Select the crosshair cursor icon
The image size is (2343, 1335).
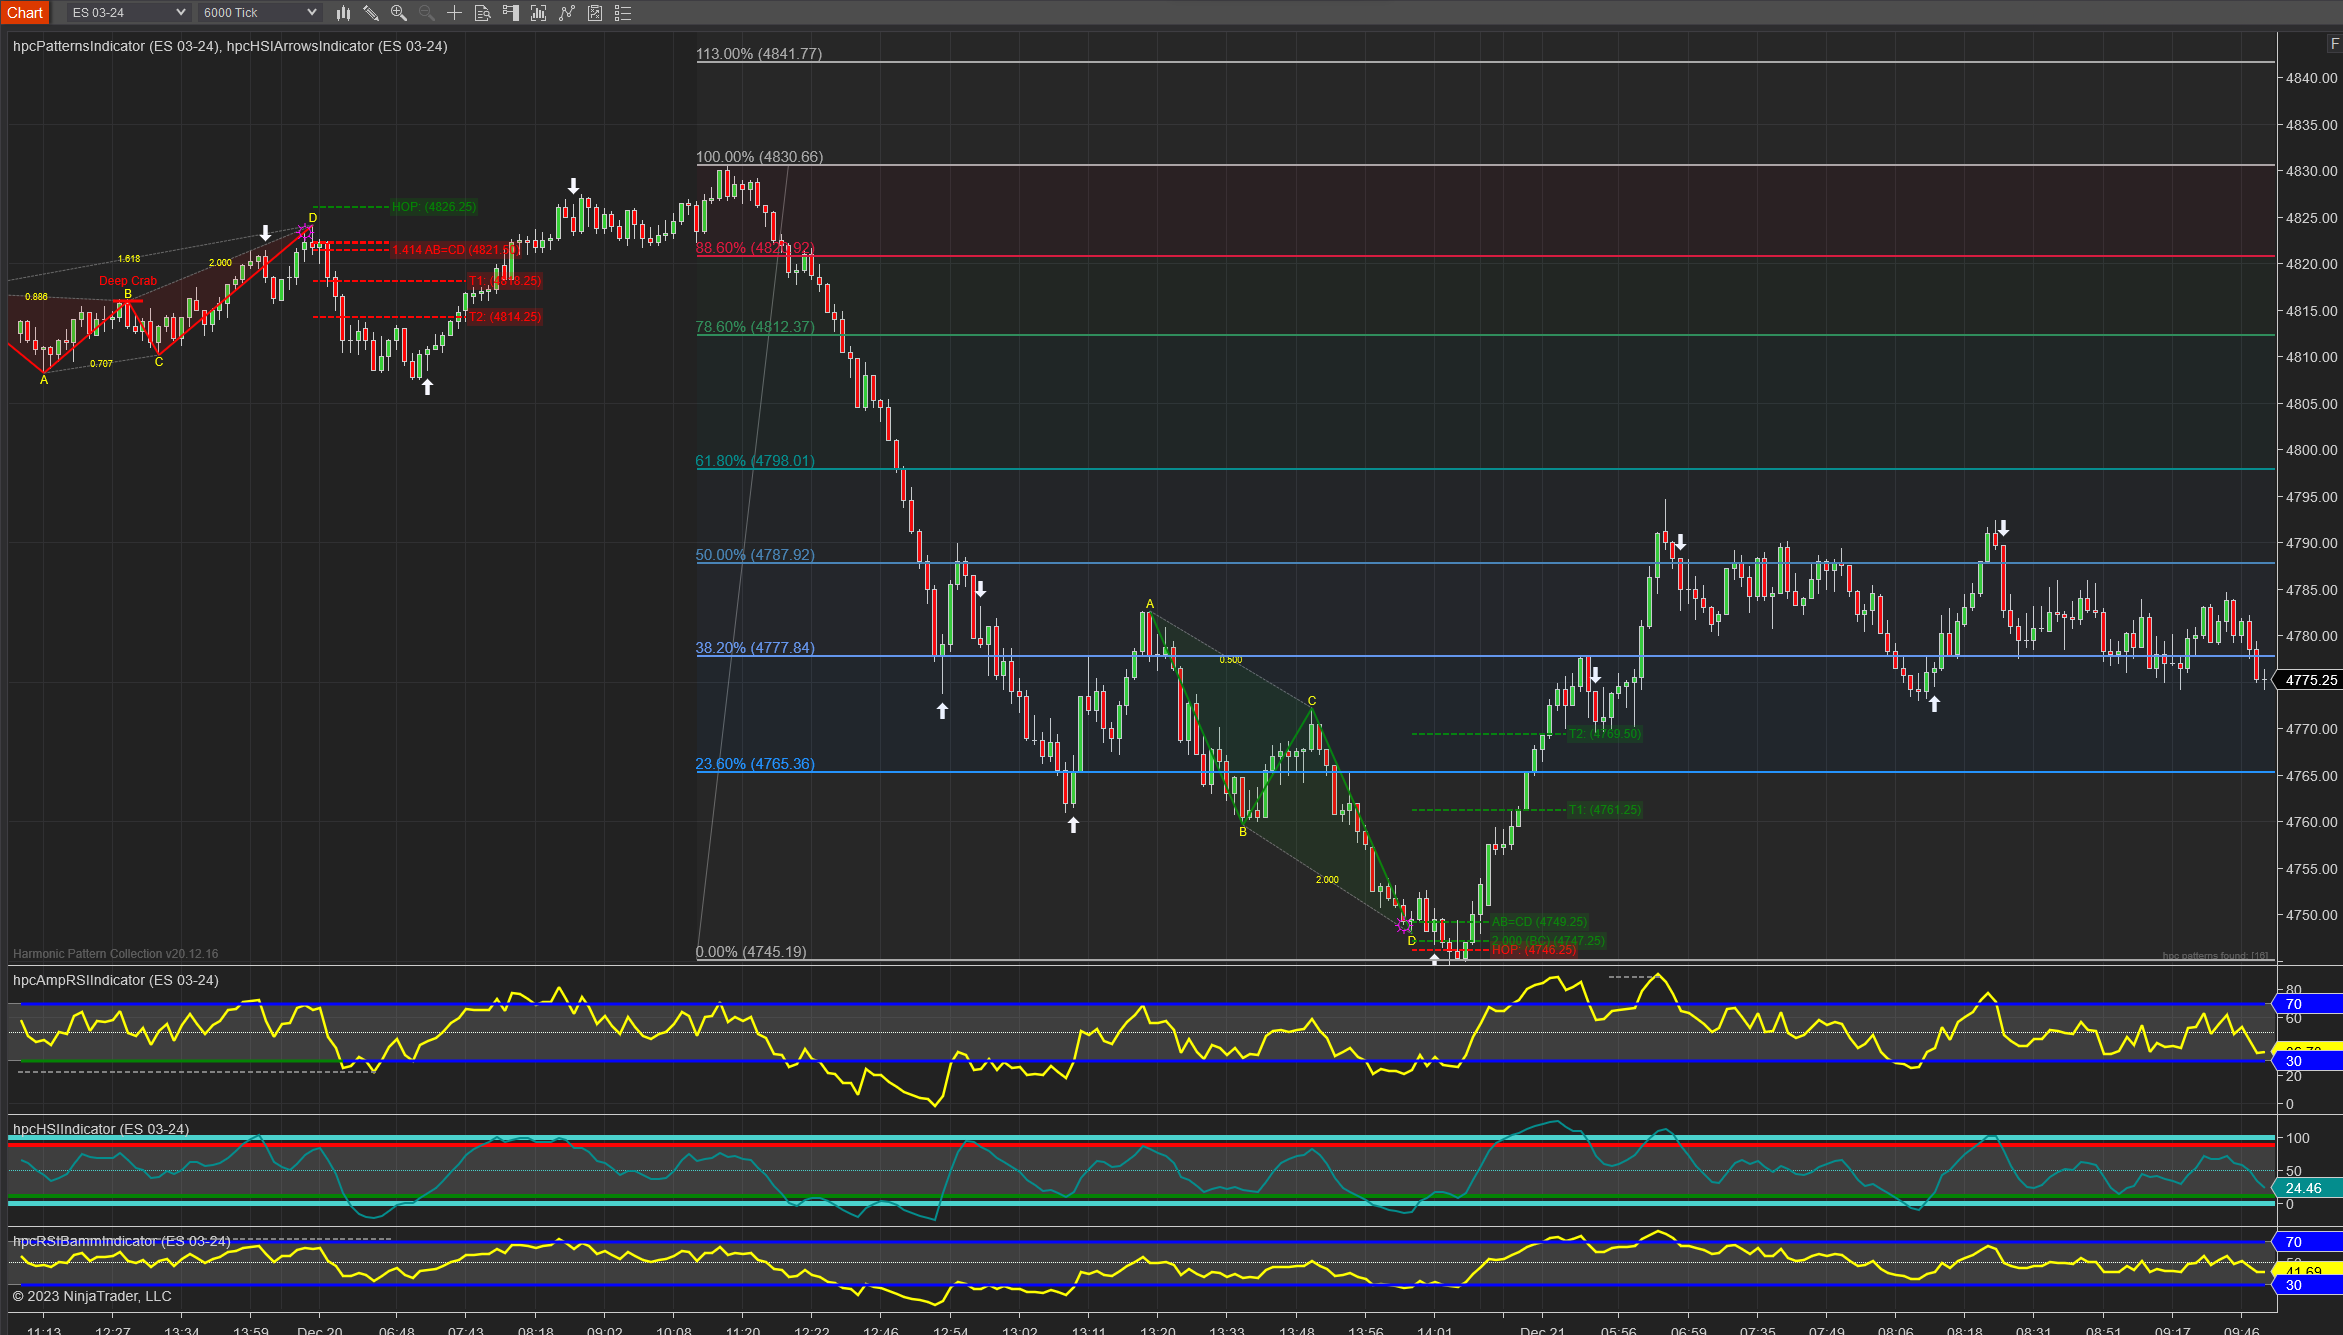coord(454,13)
